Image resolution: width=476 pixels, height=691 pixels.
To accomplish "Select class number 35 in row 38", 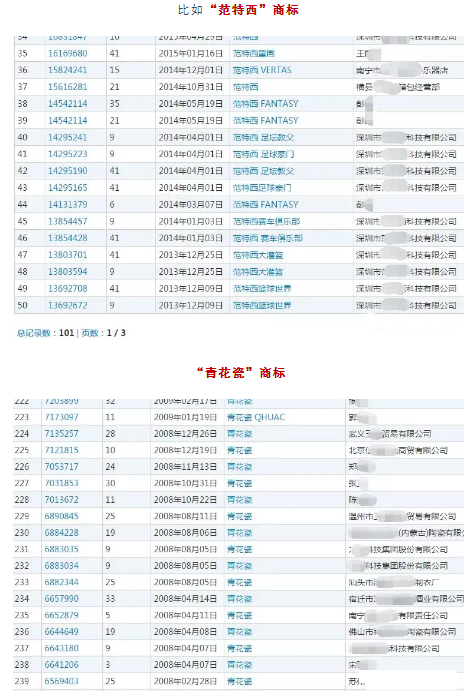I will [x=114, y=104].
